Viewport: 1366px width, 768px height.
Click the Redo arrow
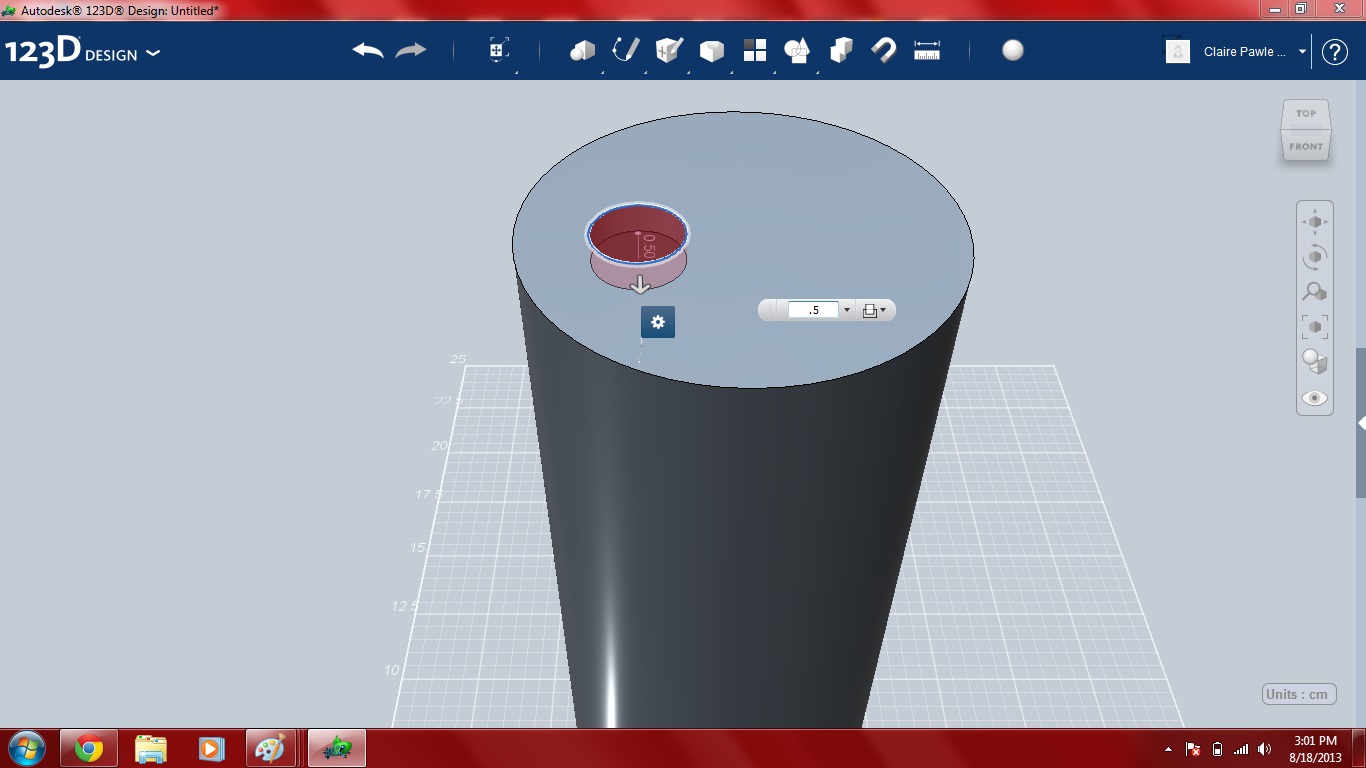(x=411, y=51)
